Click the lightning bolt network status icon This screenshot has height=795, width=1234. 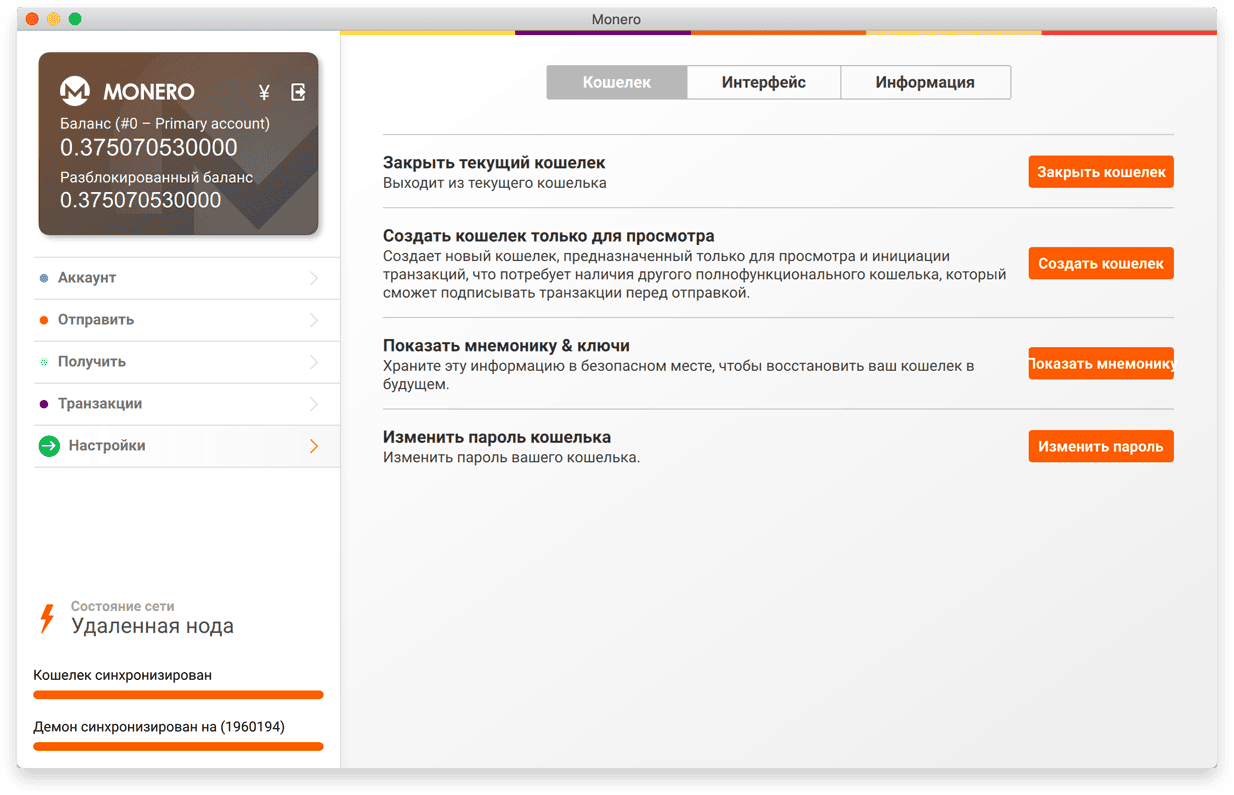(x=46, y=619)
